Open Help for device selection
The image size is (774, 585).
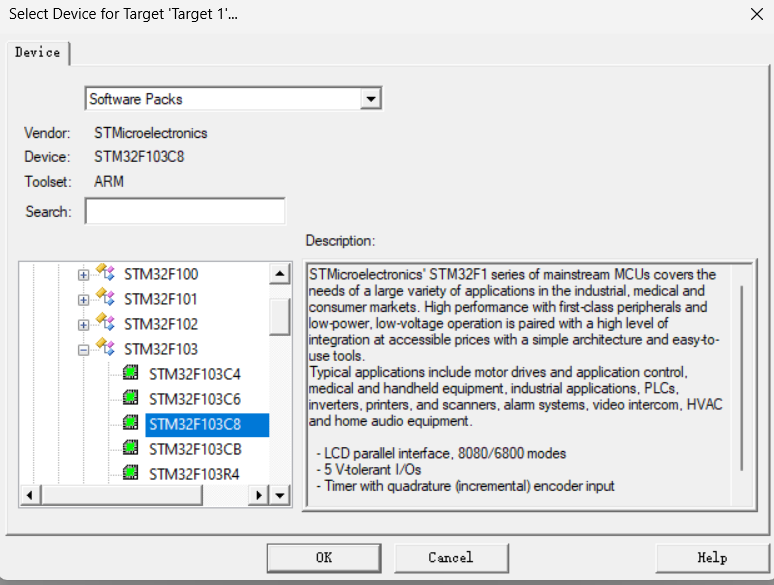712,558
